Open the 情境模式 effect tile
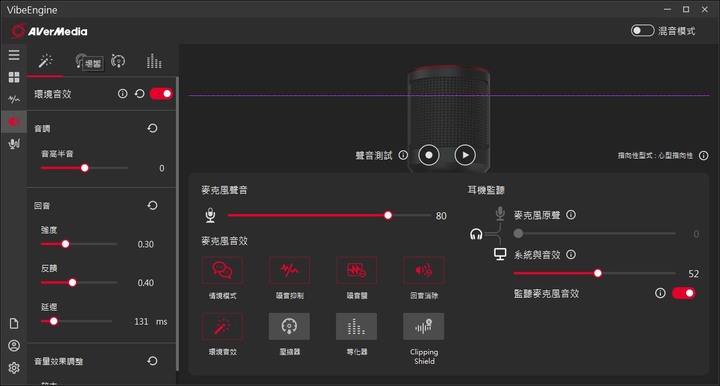This screenshot has width=720, height=386. (222, 270)
